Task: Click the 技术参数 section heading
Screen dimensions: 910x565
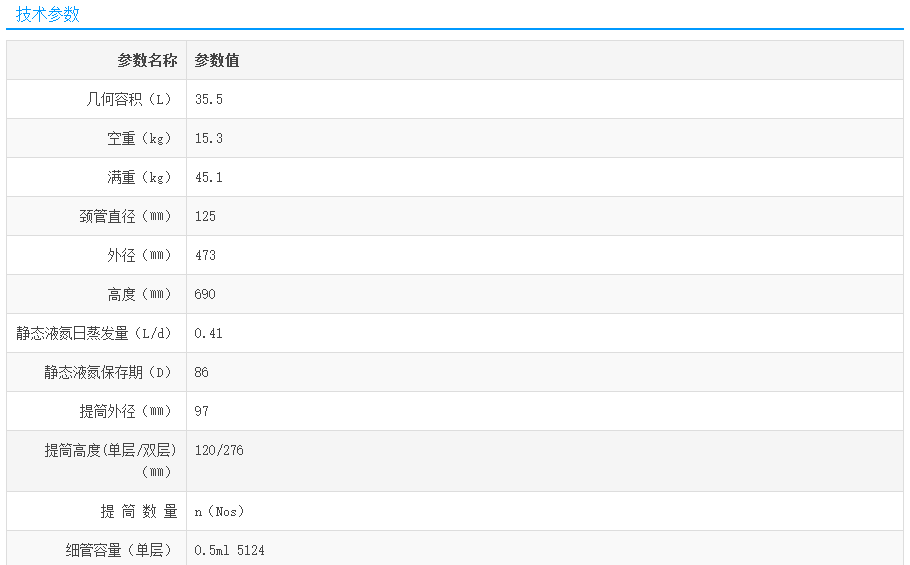Action: [x=47, y=14]
